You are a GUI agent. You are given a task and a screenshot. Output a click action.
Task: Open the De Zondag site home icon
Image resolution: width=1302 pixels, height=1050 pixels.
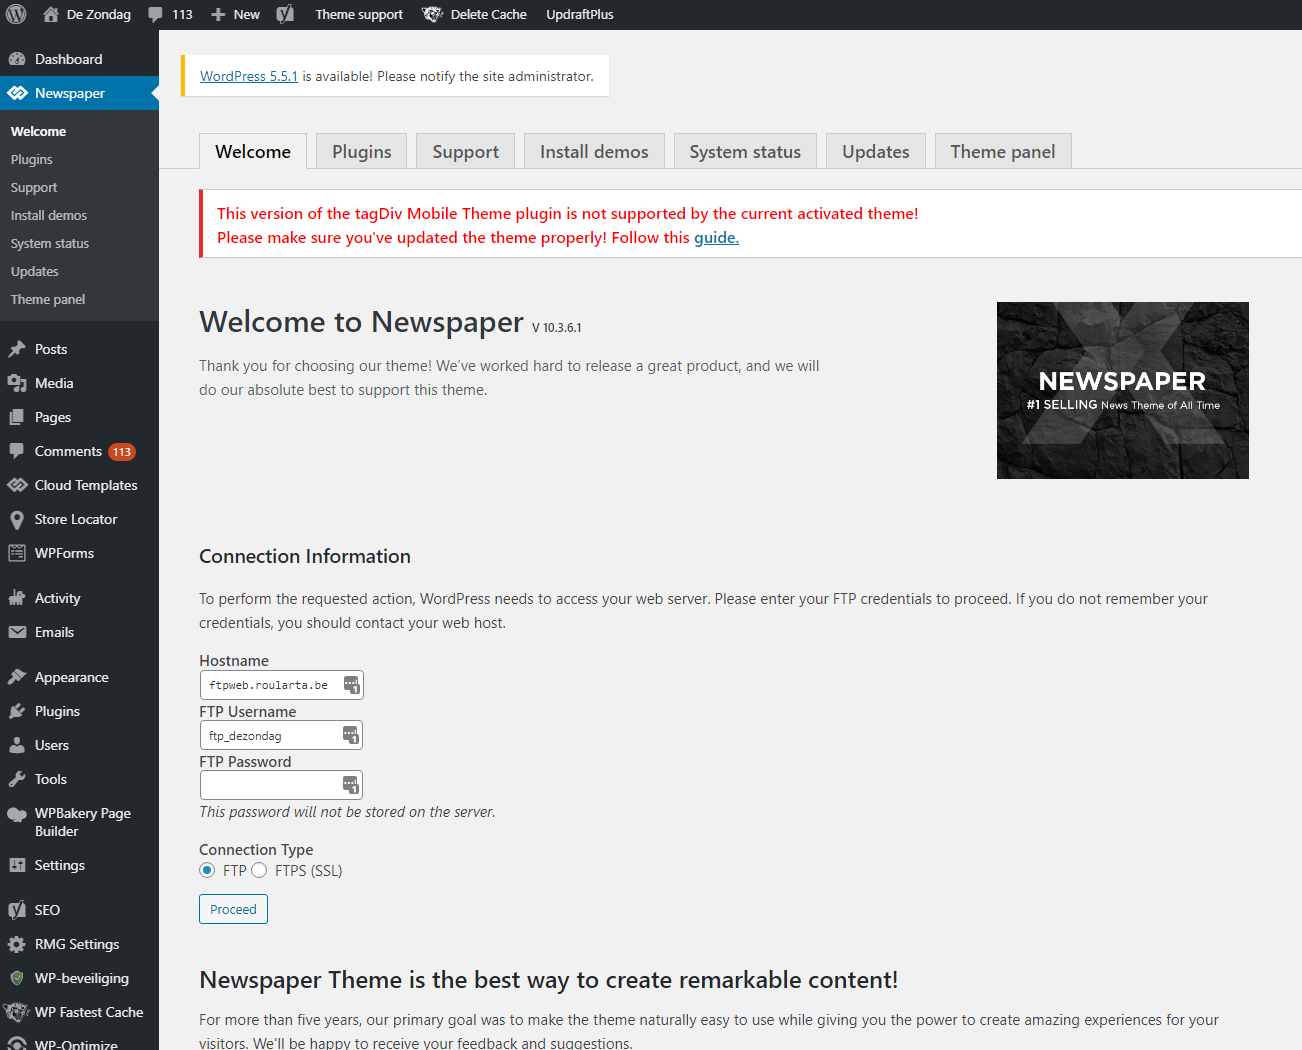(51, 14)
